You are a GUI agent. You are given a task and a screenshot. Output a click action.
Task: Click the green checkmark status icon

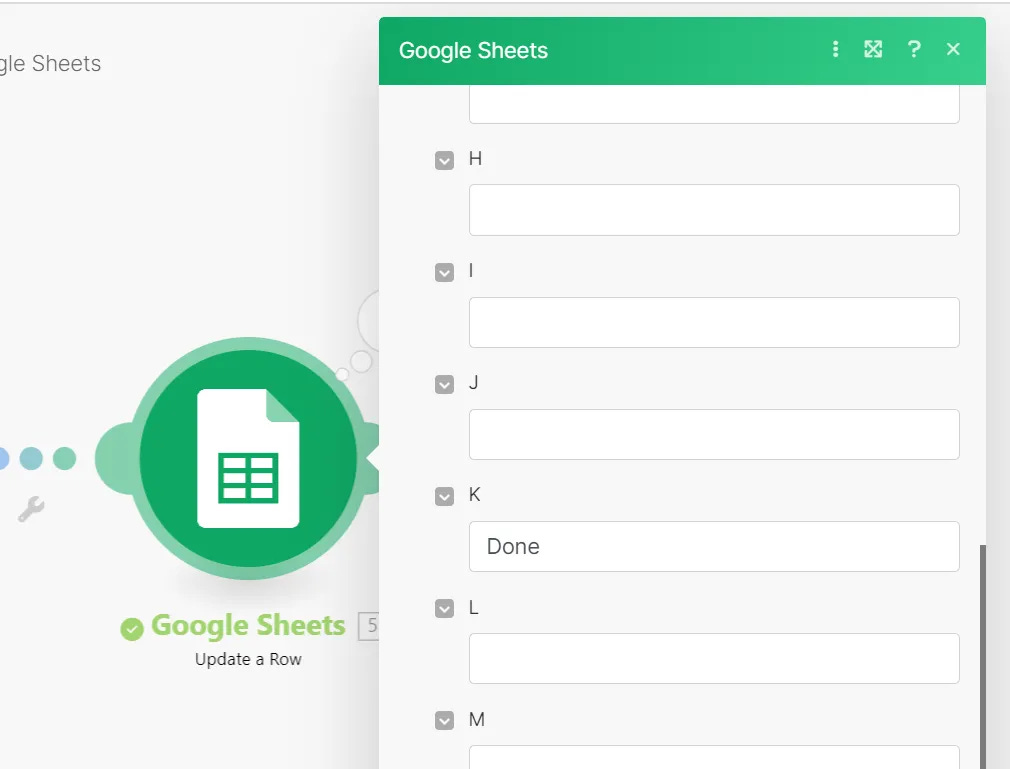(x=132, y=629)
